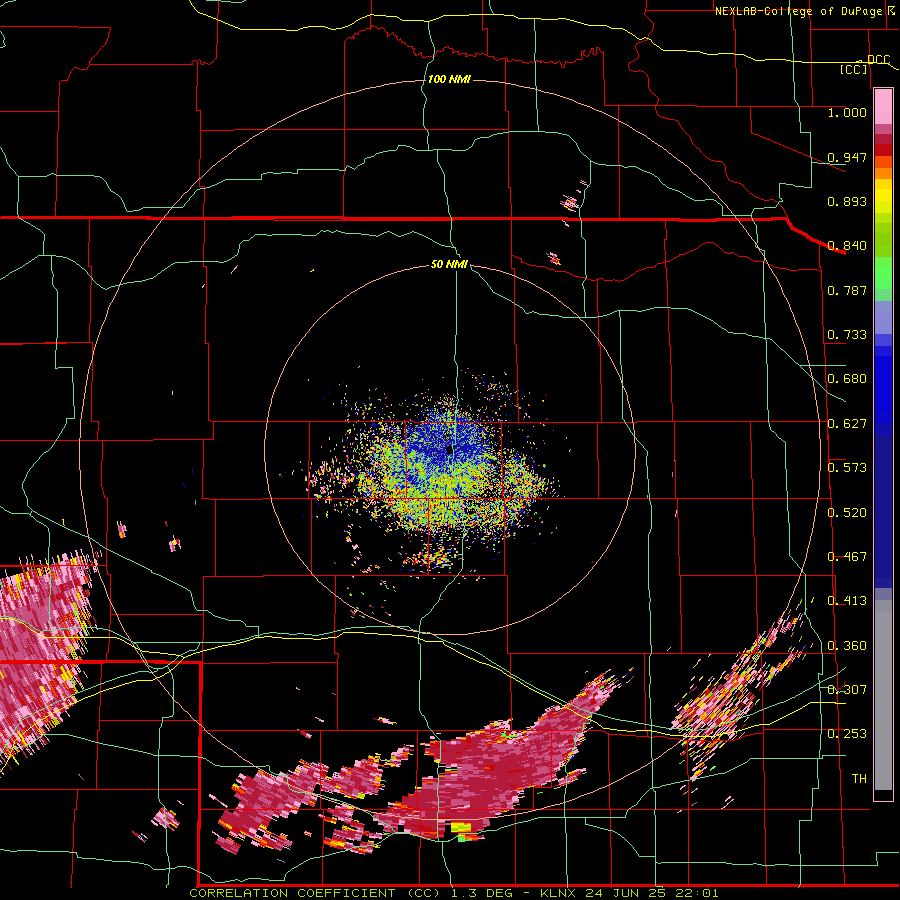Image resolution: width=900 pixels, height=900 pixels.
Task: Pick the gray band near 0.307
Action: [883, 695]
